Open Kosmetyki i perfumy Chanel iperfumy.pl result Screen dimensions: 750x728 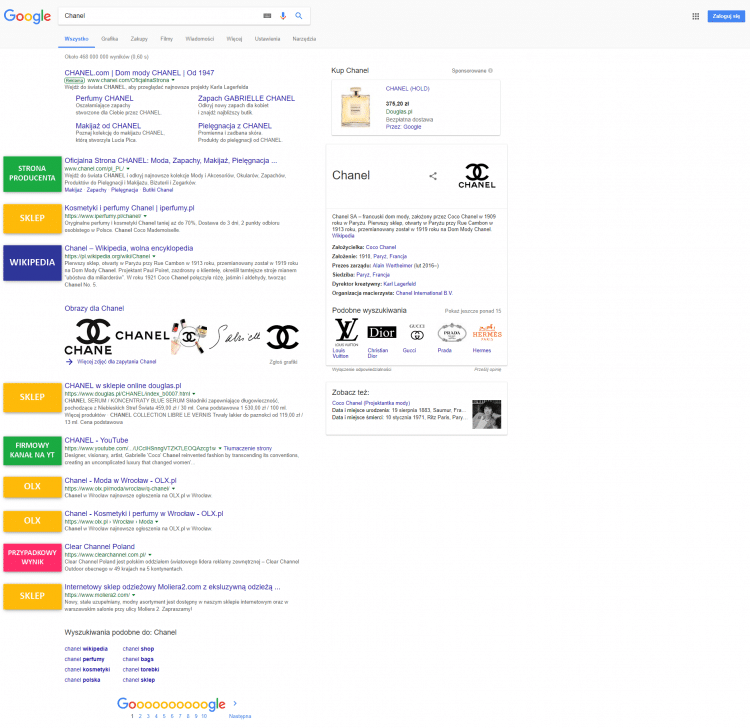(129, 208)
